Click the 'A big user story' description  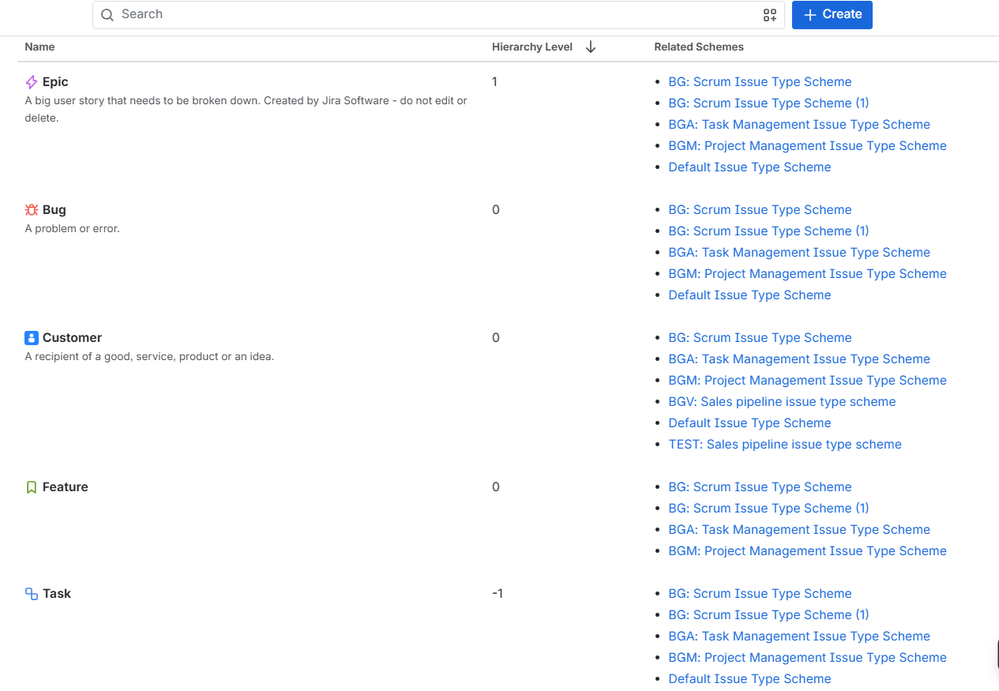pyautogui.click(x=246, y=110)
